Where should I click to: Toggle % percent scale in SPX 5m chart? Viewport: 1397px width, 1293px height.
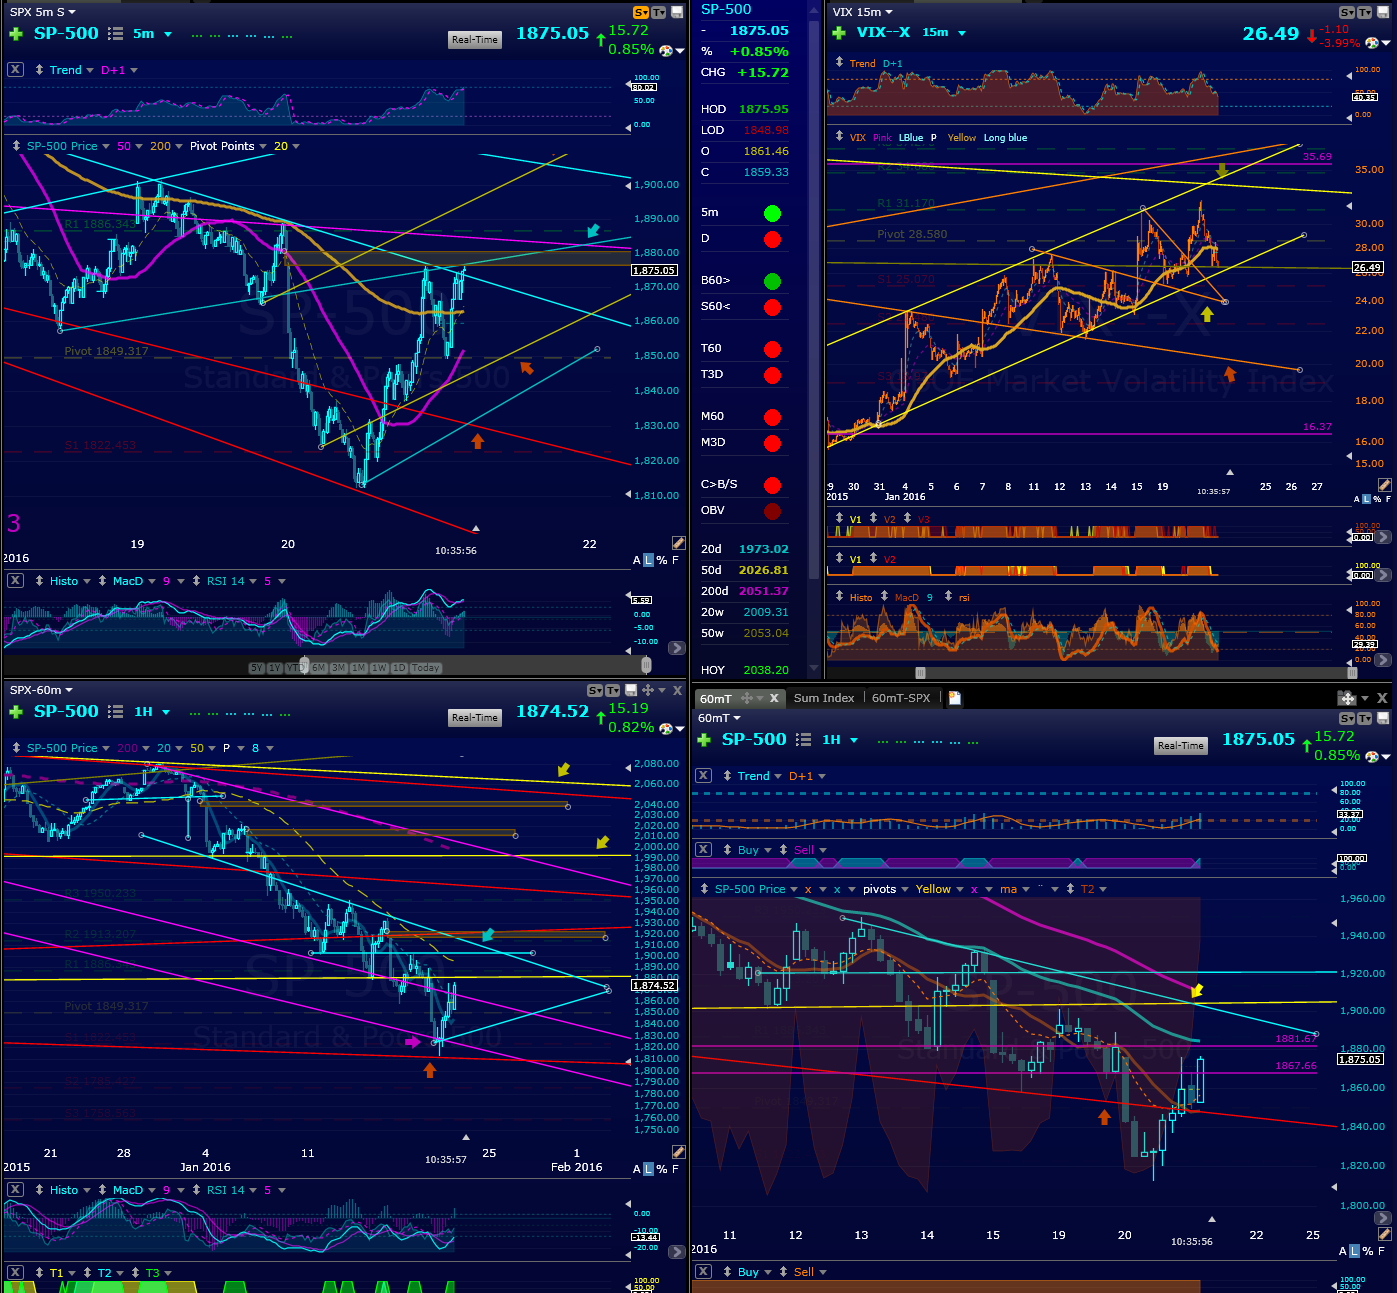point(662,560)
